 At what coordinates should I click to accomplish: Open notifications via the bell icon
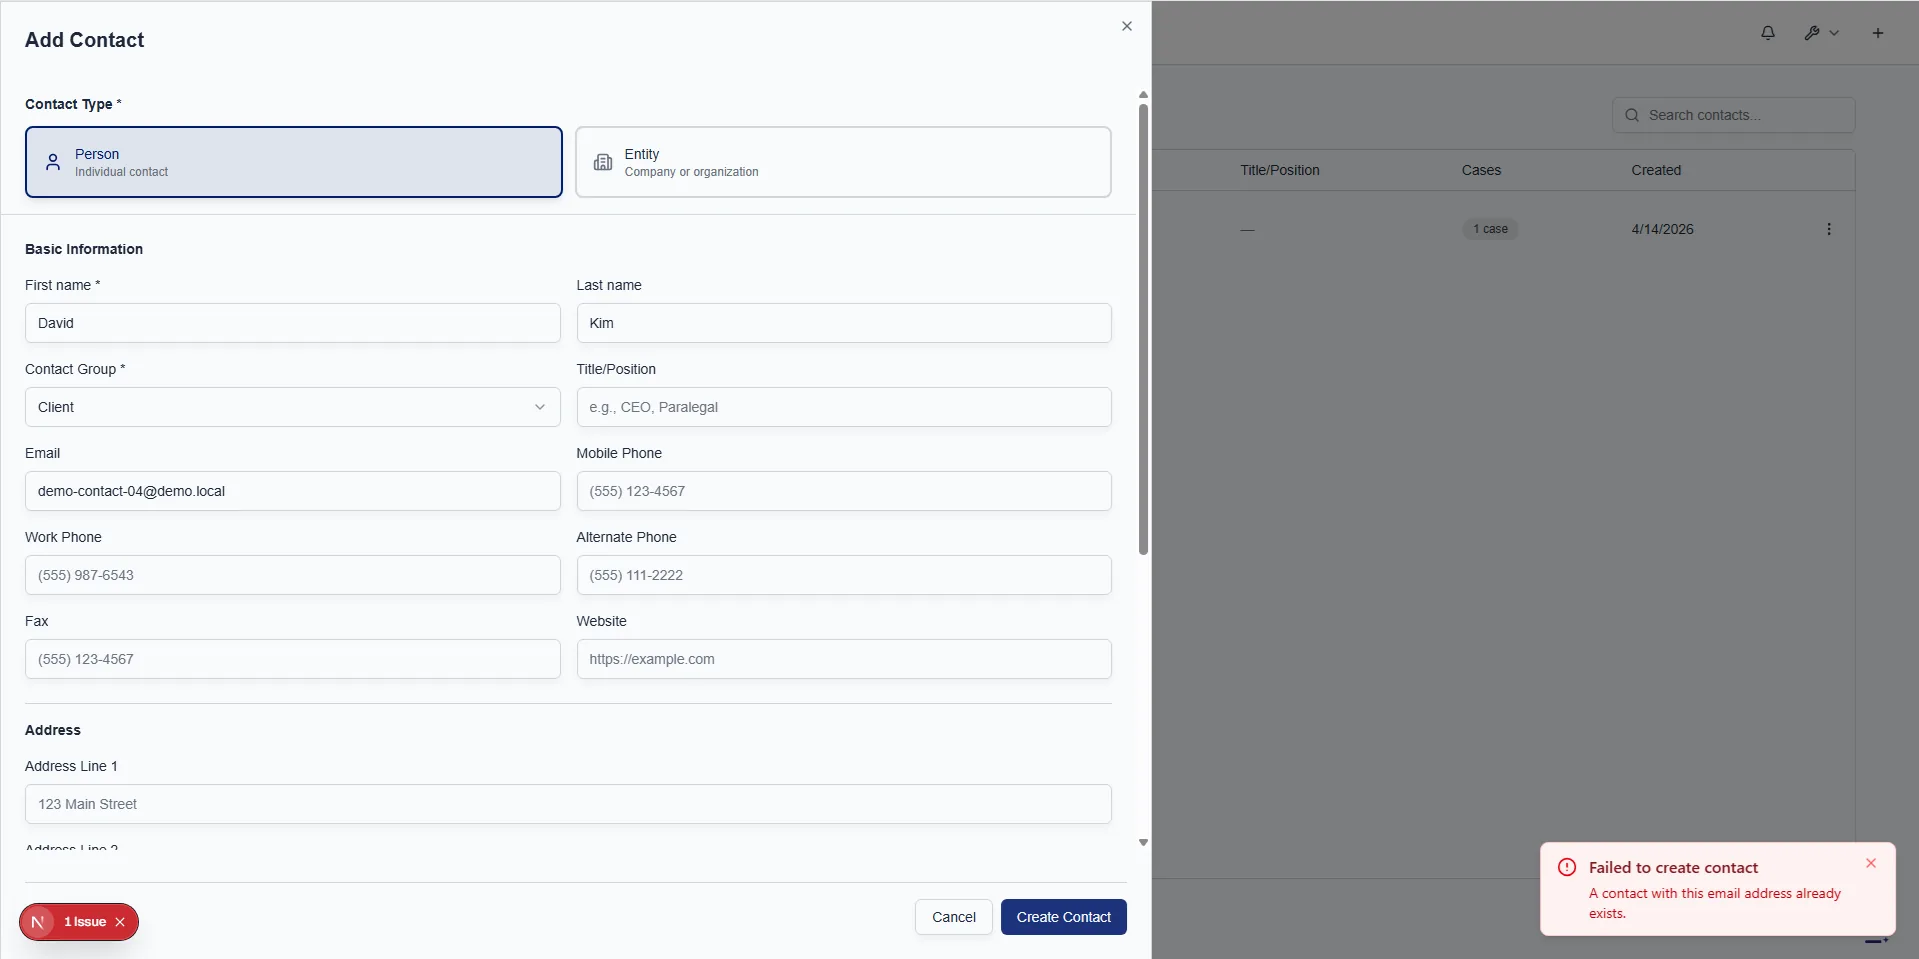(x=1768, y=33)
